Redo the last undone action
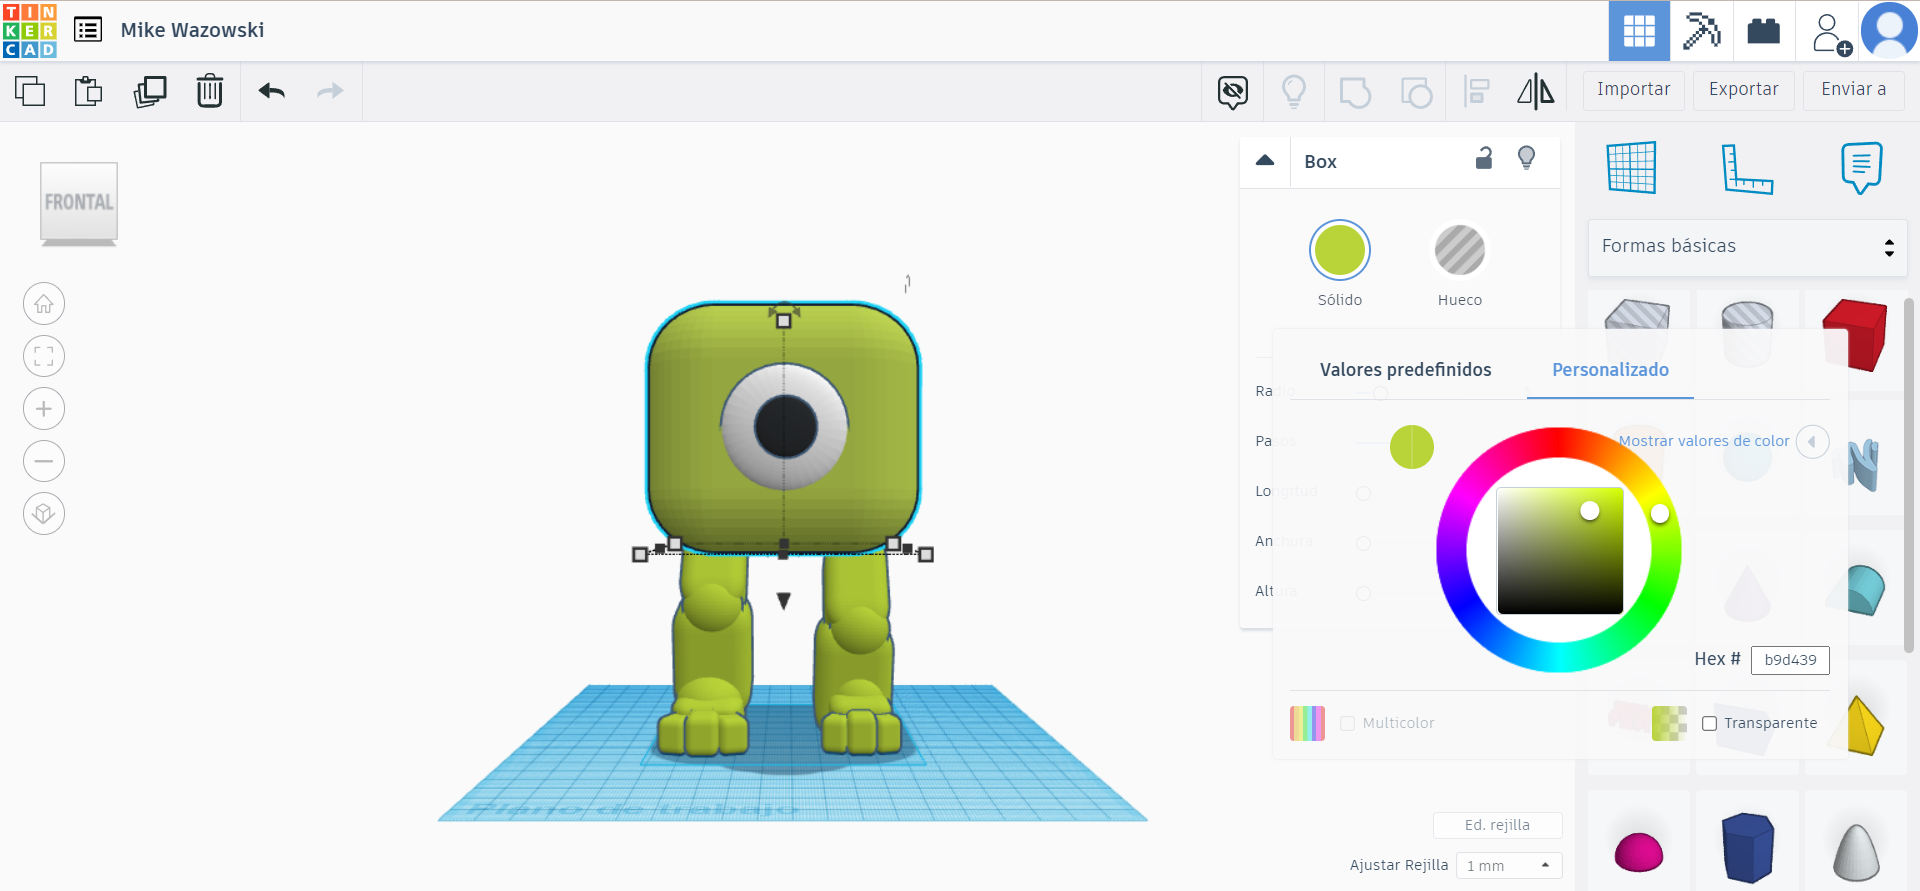This screenshot has width=1920, height=891. (330, 91)
